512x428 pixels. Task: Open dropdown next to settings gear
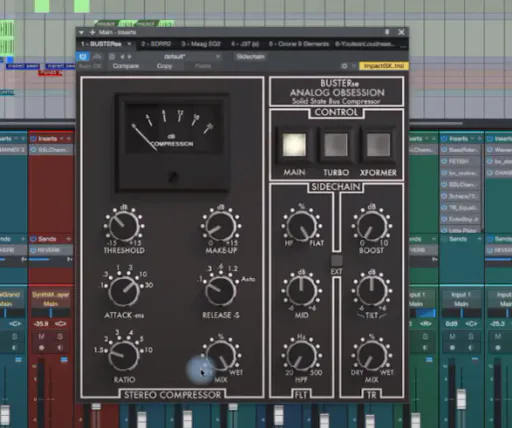coord(353,66)
